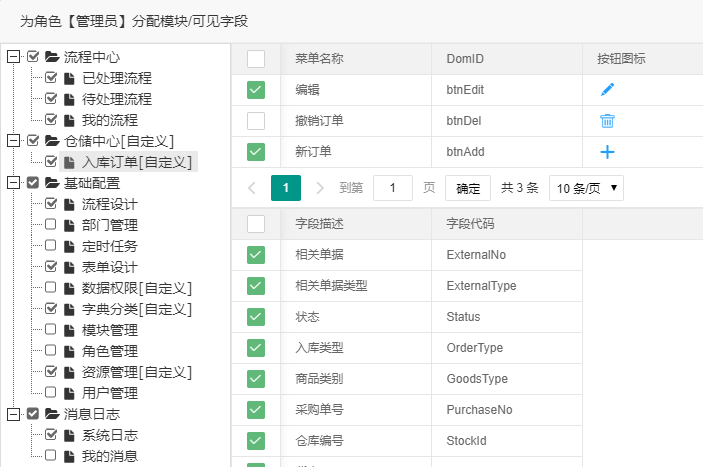This screenshot has width=703, height=467.
Task: Click the pencil edit icon for btnEdit
Action: click(x=607, y=90)
